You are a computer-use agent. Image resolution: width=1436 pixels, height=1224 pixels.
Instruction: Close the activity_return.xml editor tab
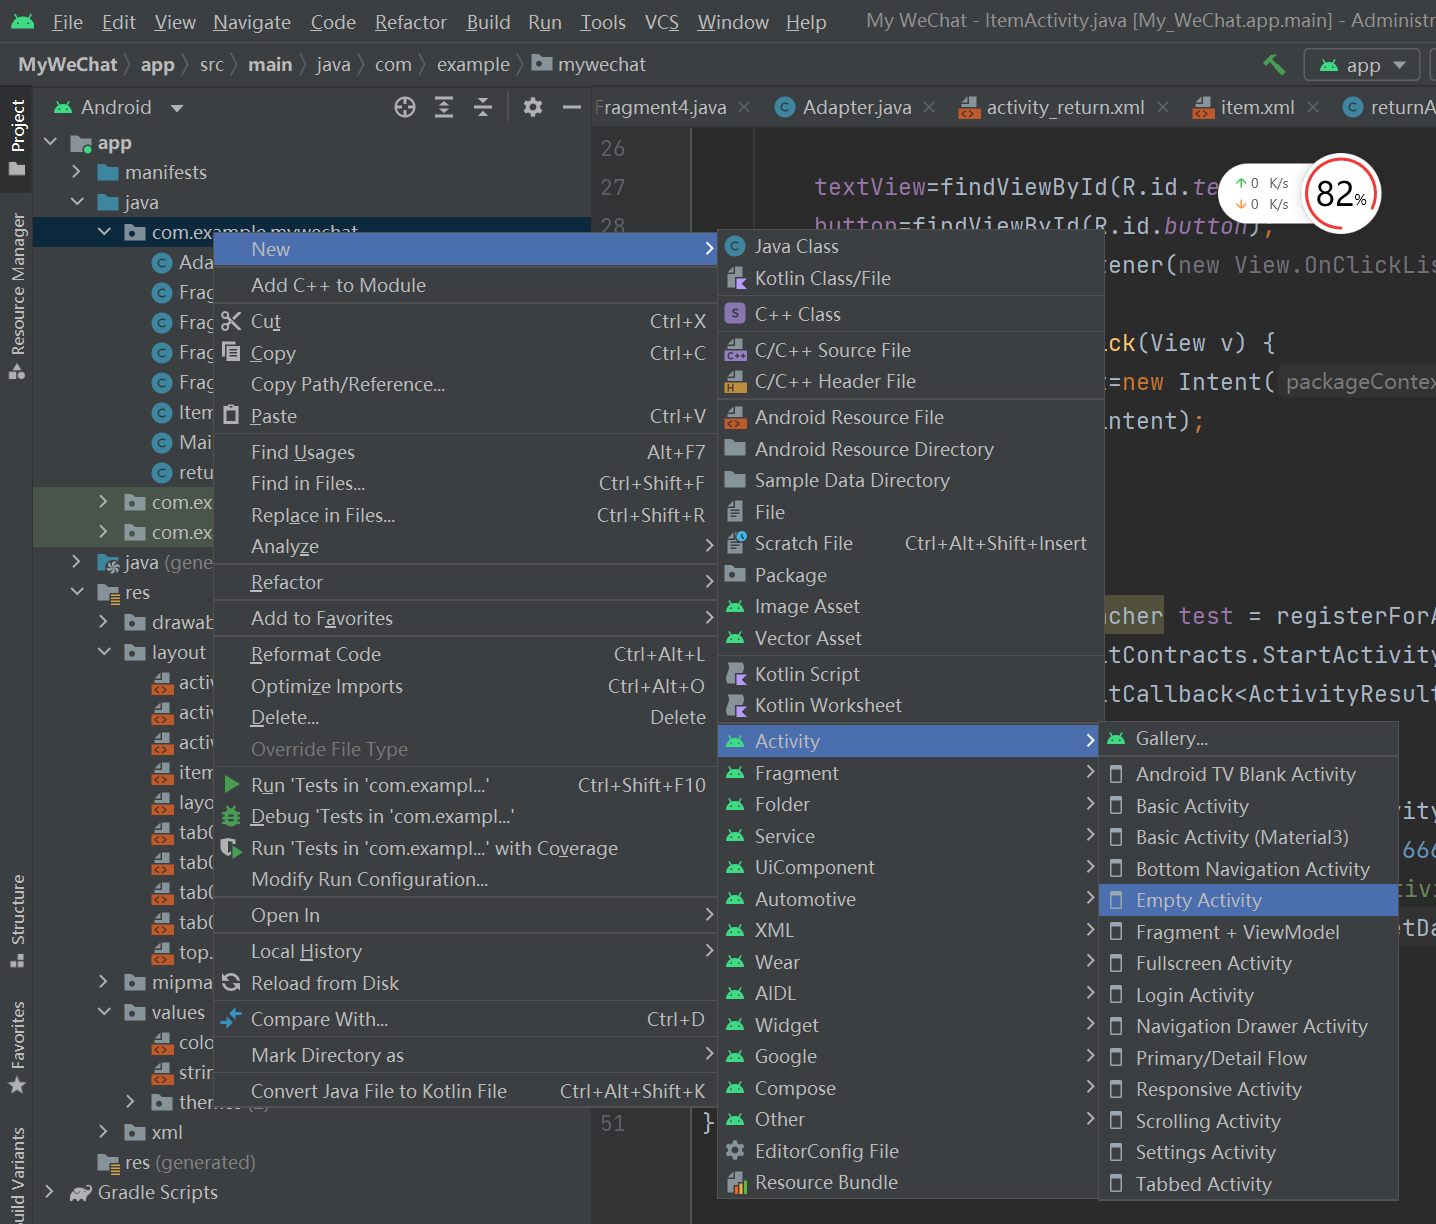click(1163, 107)
